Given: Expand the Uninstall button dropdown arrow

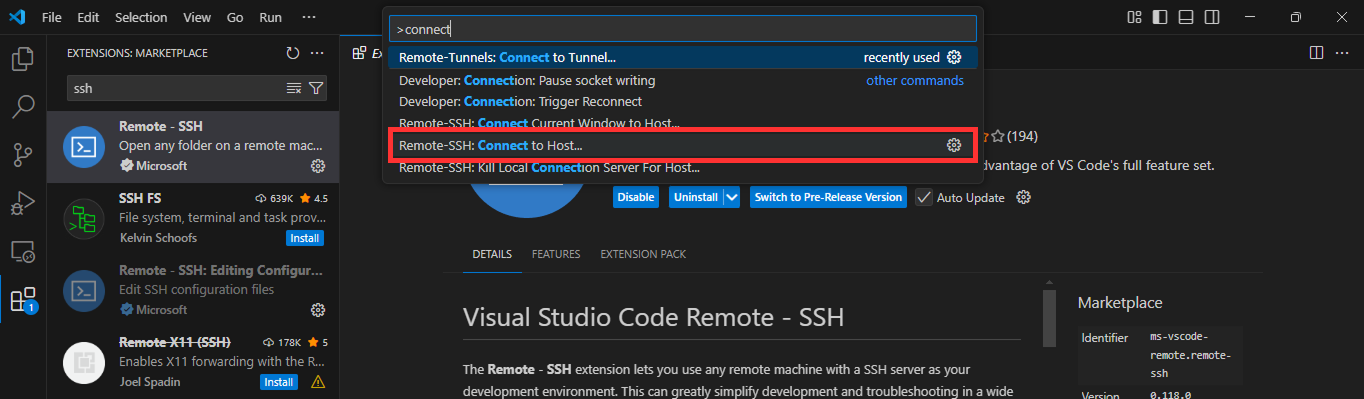Looking at the screenshot, I should (x=732, y=197).
